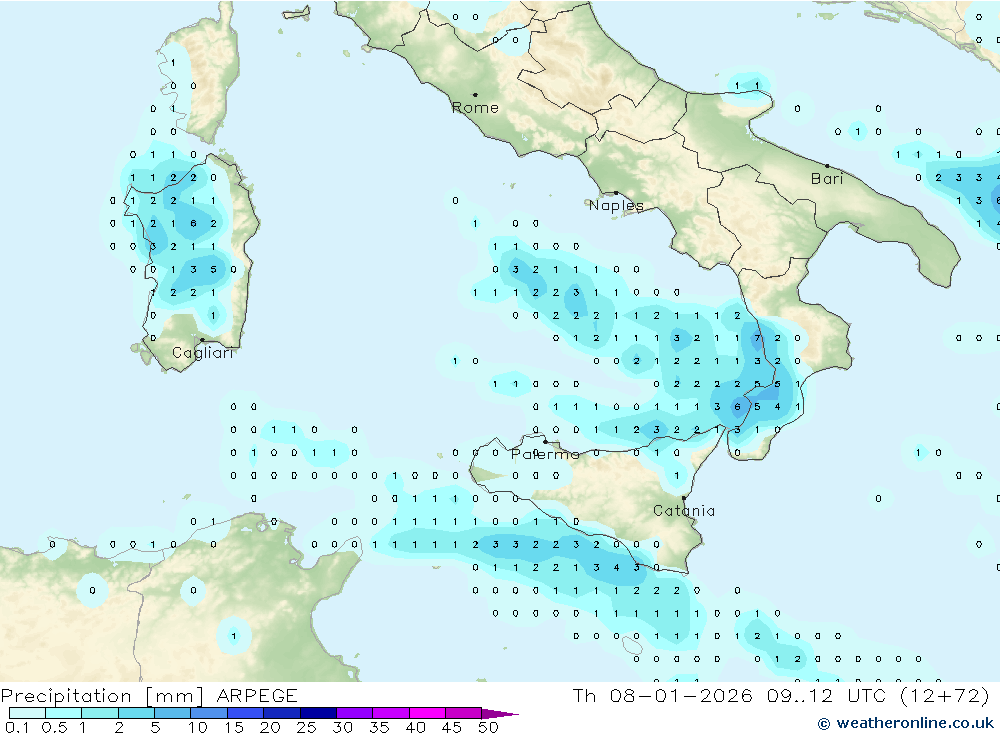
Task: Select the Bari city marker dot
Action: tap(827, 166)
